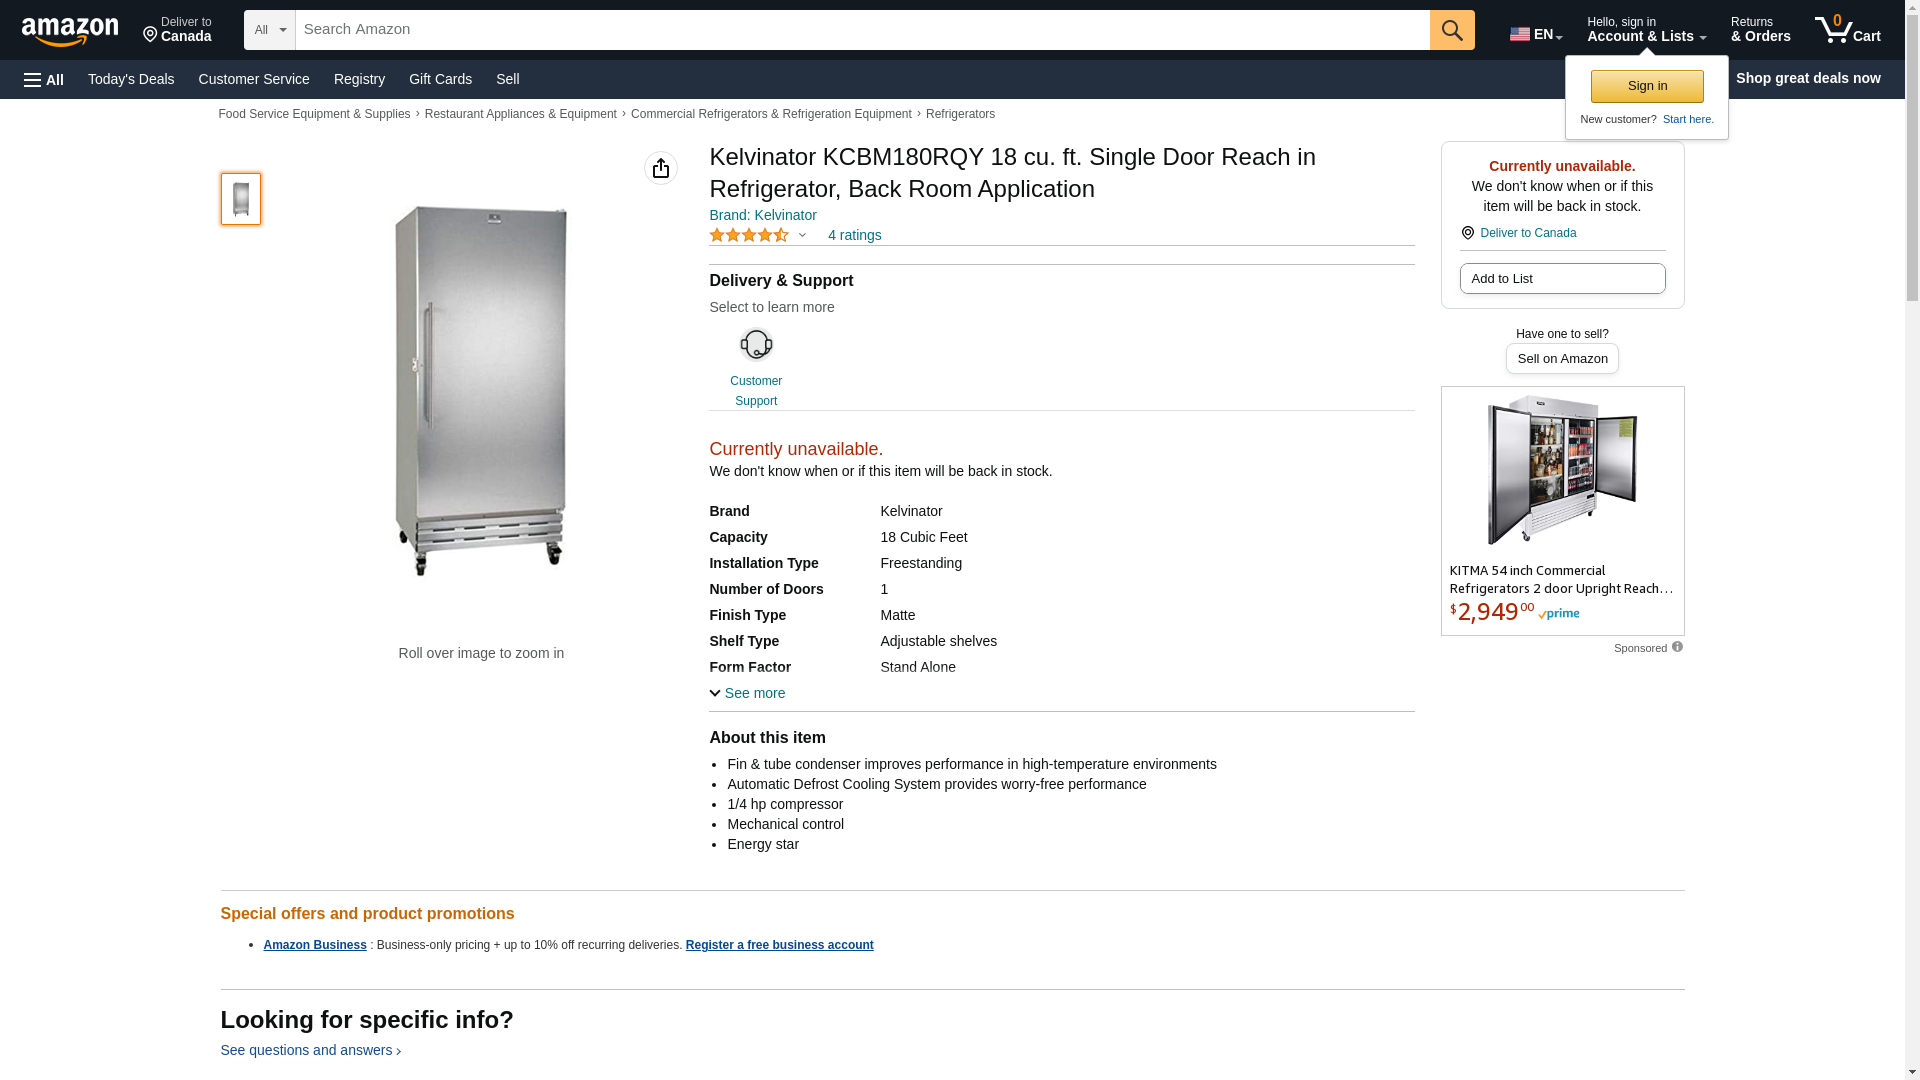Open Register a free business account link
Image resolution: width=1920 pixels, height=1080 pixels.
click(779, 945)
